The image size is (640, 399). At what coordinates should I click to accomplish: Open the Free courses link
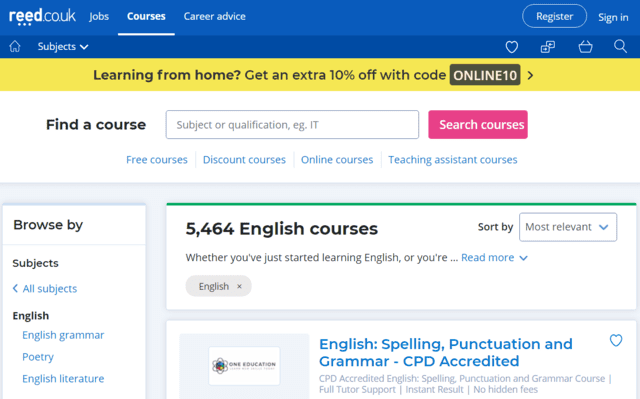tap(157, 160)
